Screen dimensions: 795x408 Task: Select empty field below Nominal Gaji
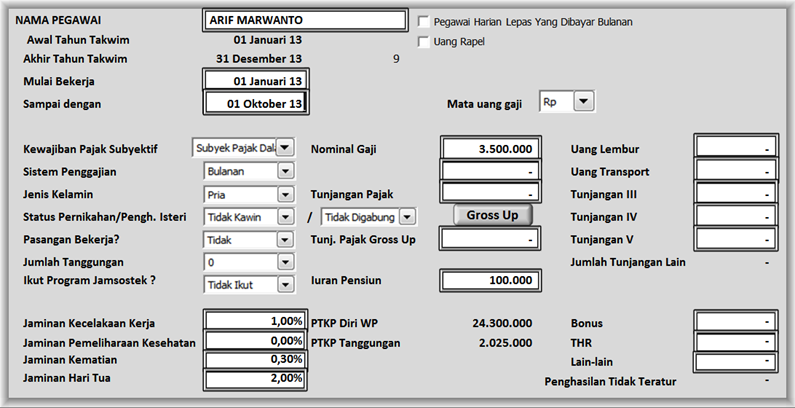pos(490,171)
